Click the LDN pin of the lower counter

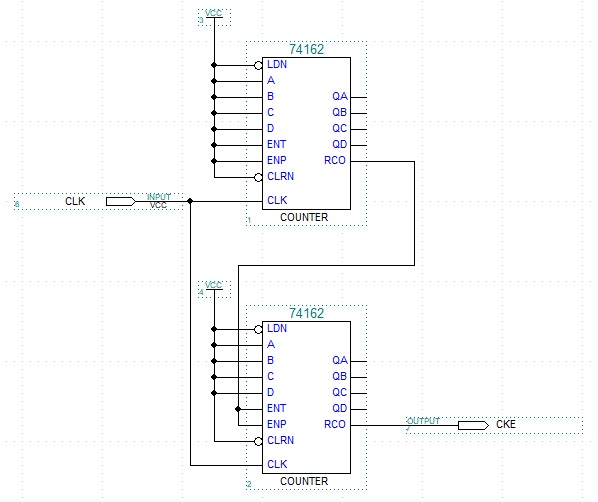(x=277, y=328)
